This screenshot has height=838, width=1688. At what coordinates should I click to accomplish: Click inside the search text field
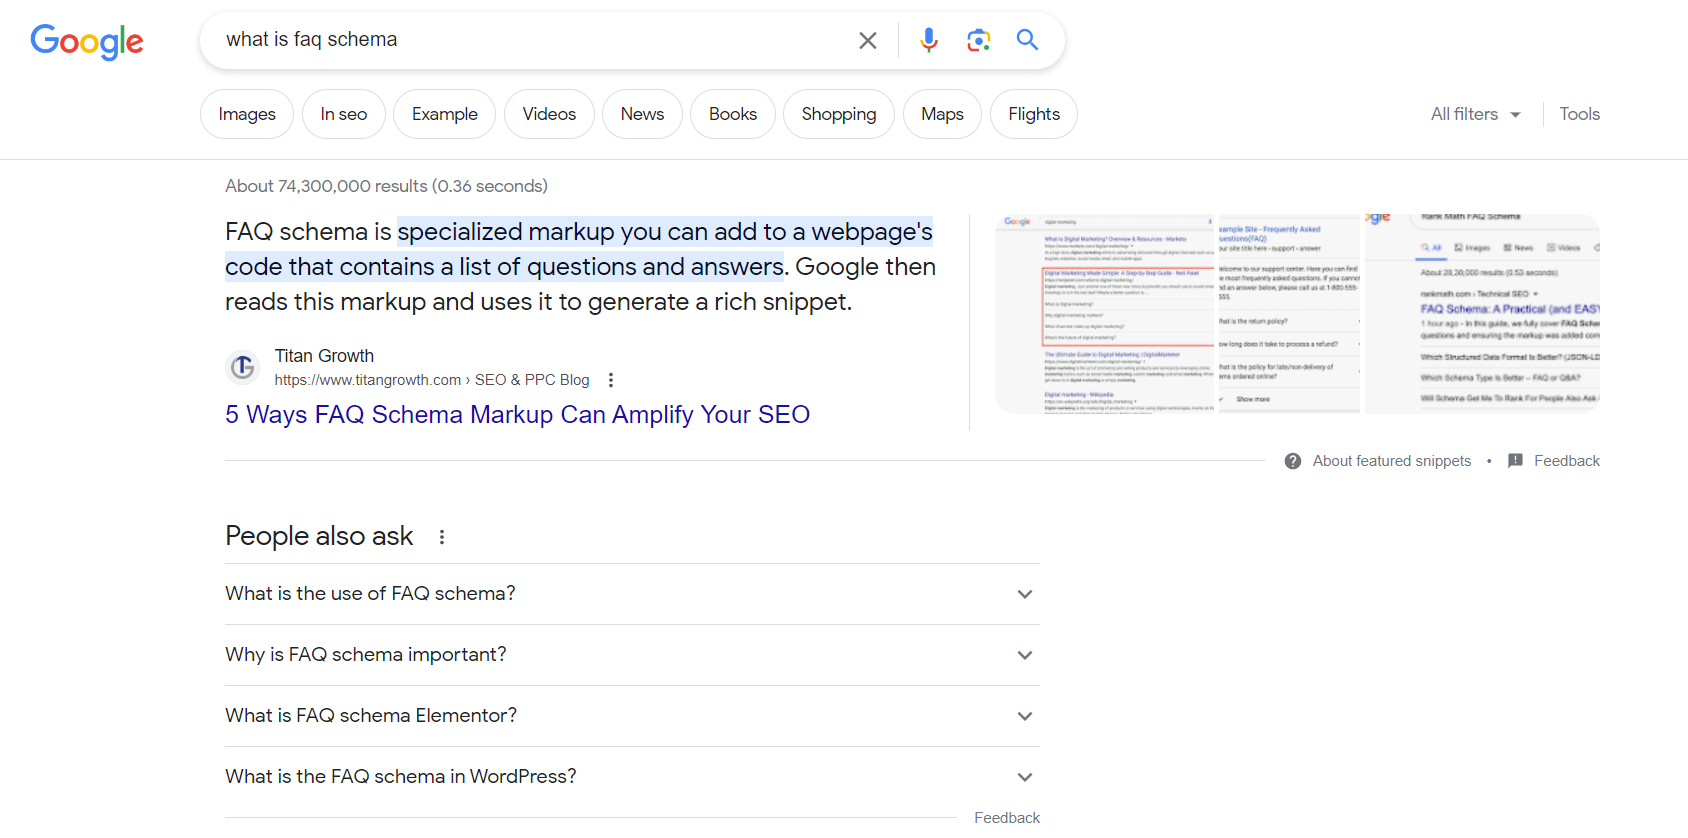530,40
